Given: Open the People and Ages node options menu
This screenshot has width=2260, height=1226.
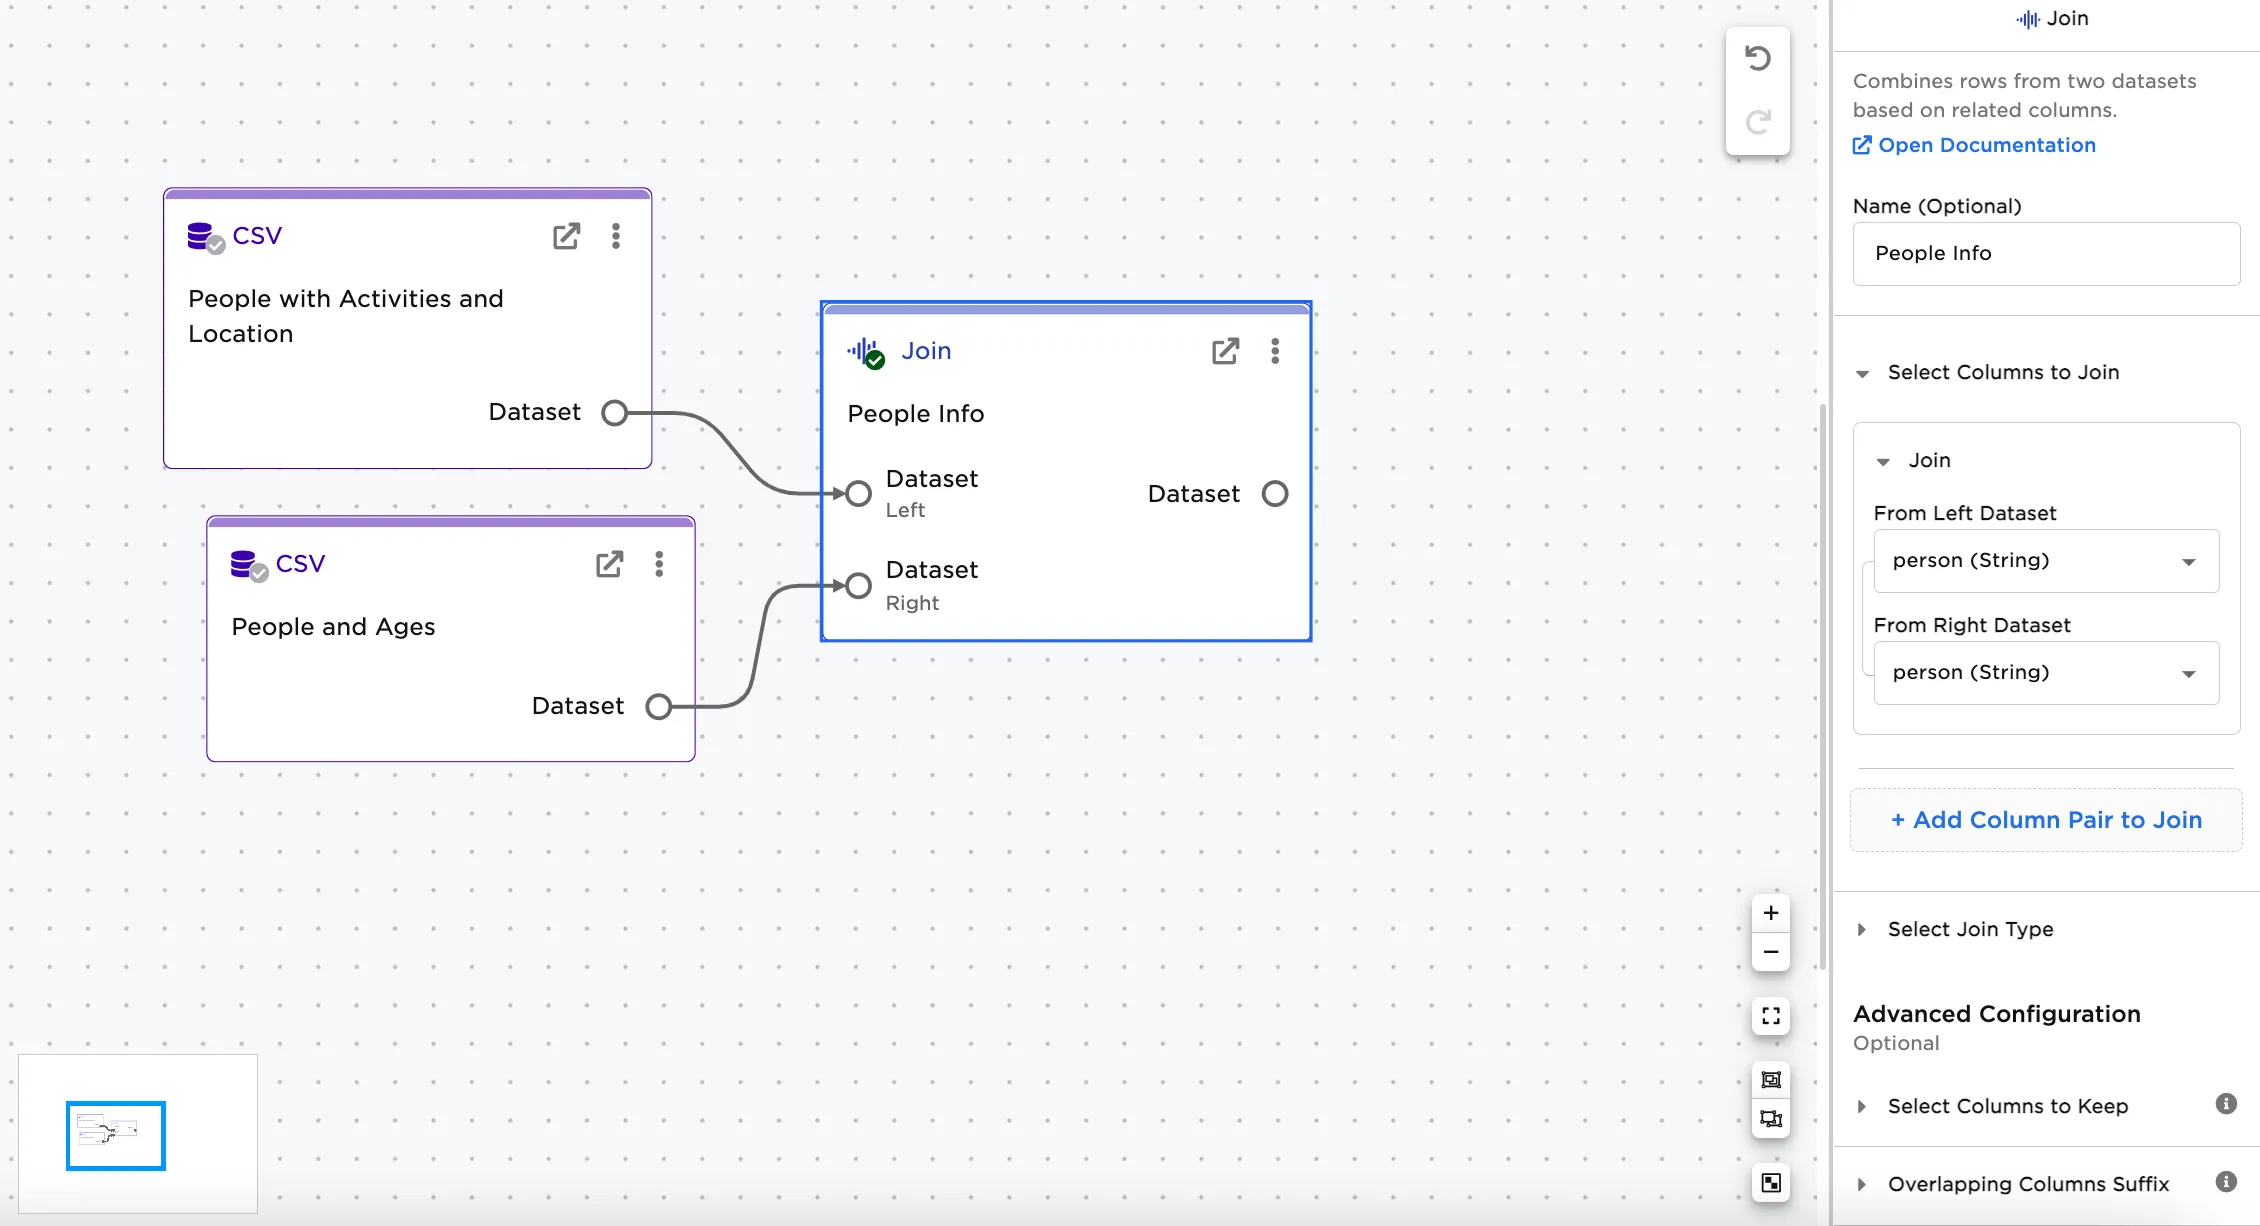Looking at the screenshot, I should click(659, 564).
